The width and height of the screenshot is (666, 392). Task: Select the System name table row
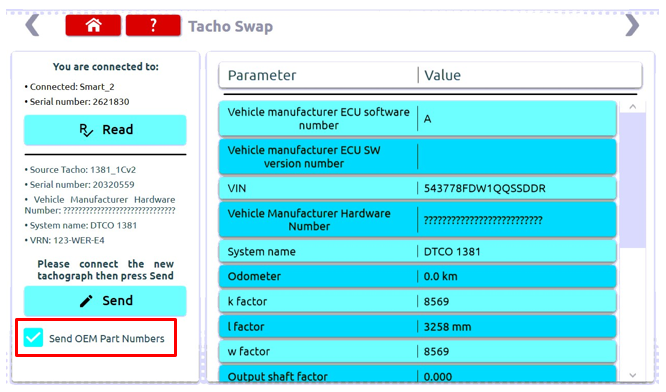point(418,251)
